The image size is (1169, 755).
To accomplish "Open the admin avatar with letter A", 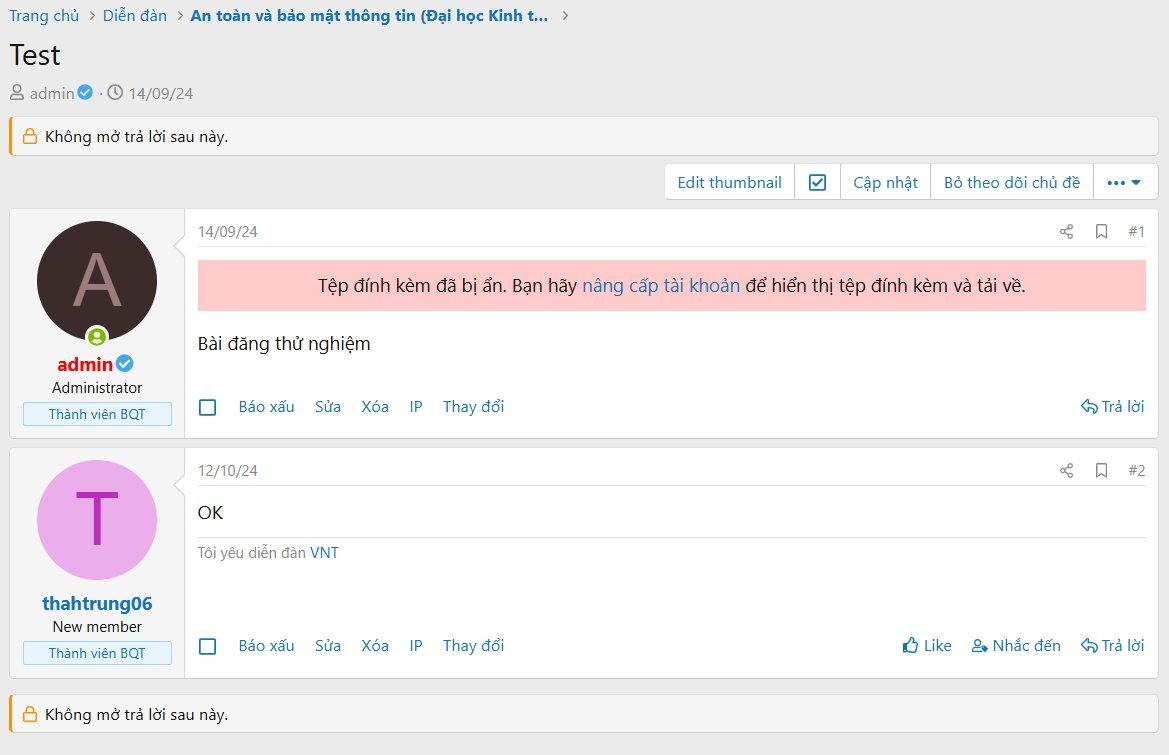I will [x=97, y=281].
